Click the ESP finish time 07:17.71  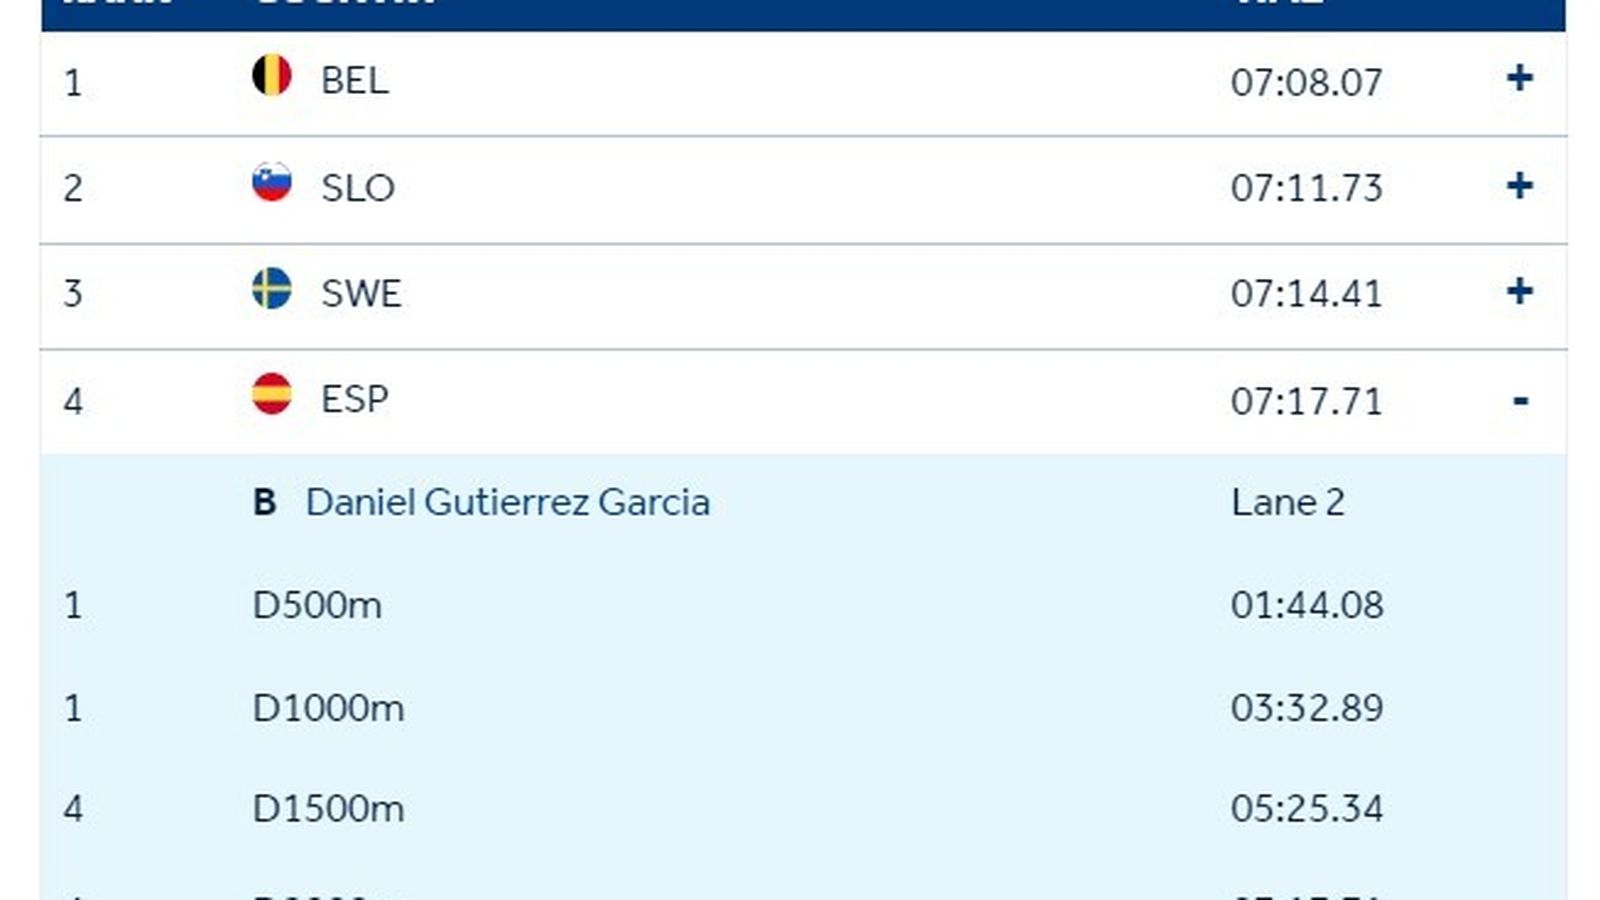[x=1306, y=401]
